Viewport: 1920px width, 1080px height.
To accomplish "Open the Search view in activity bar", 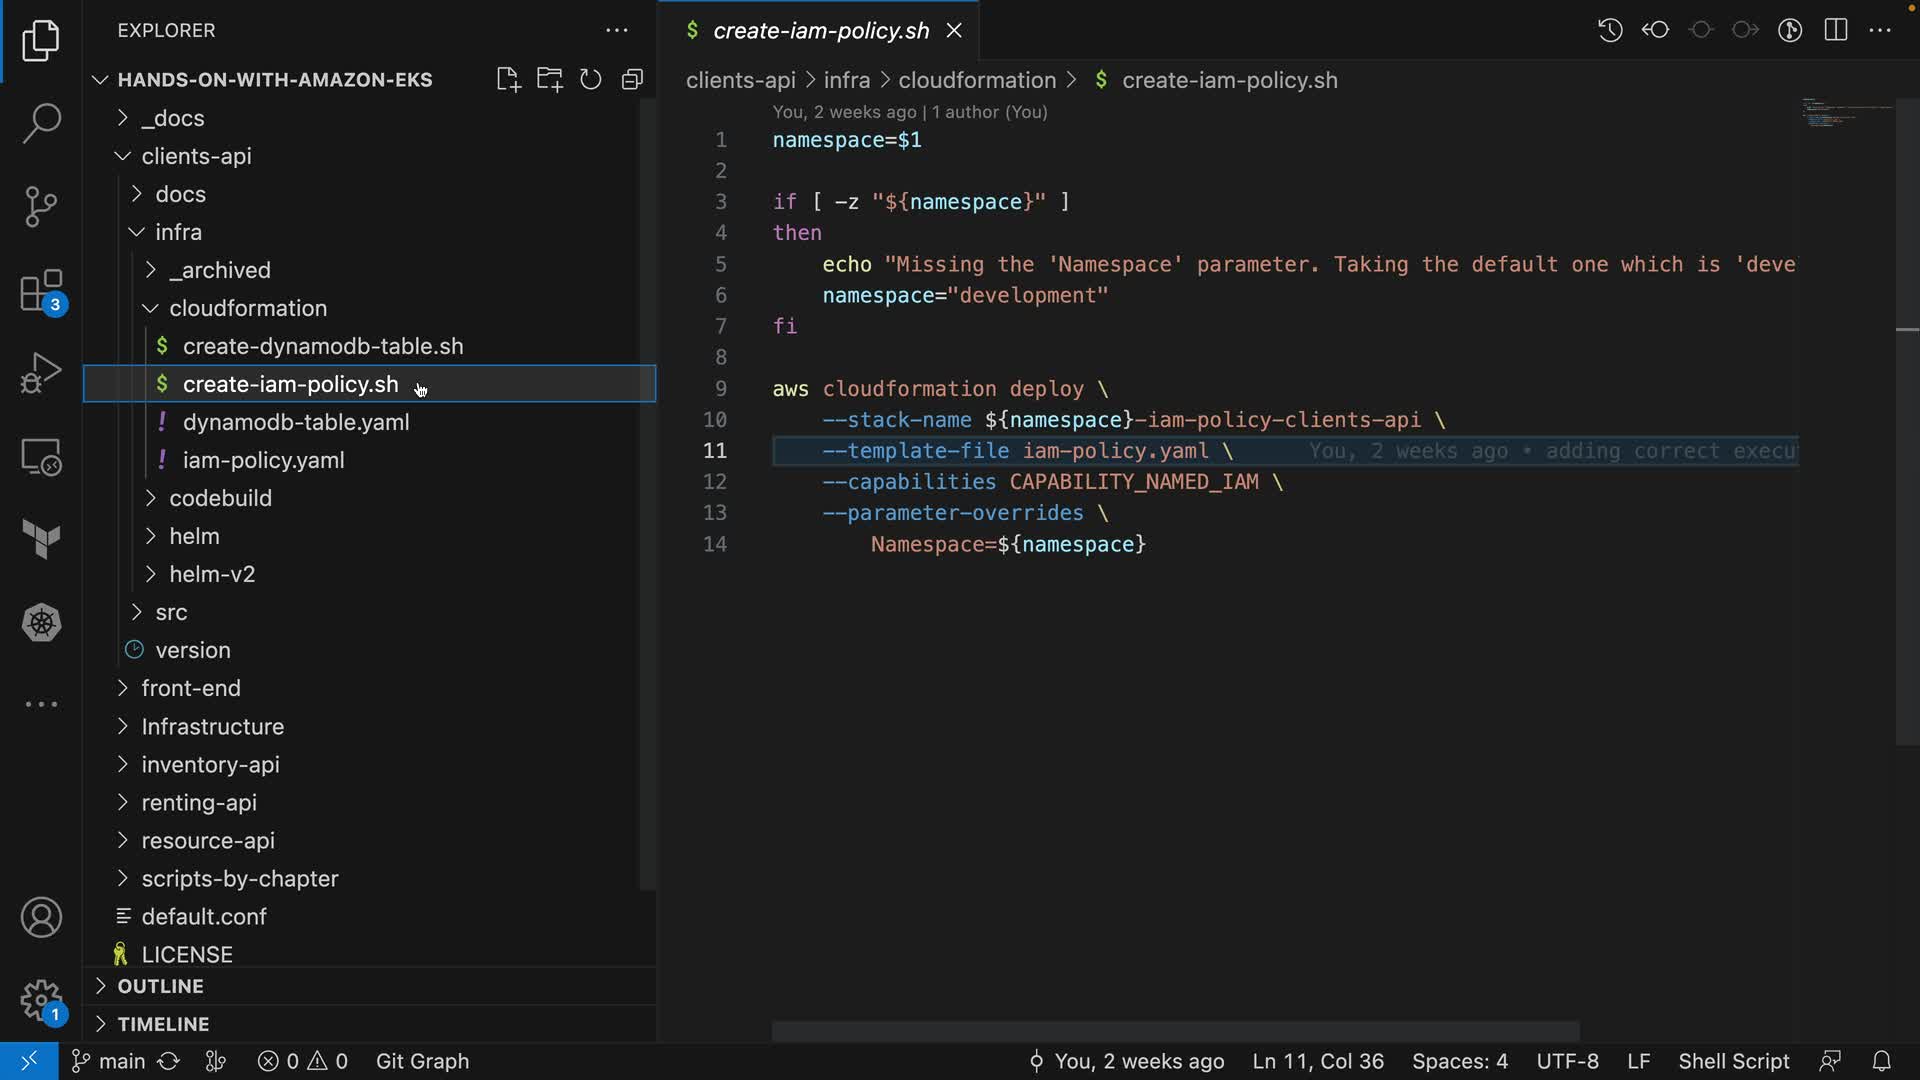I will click(41, 123).
